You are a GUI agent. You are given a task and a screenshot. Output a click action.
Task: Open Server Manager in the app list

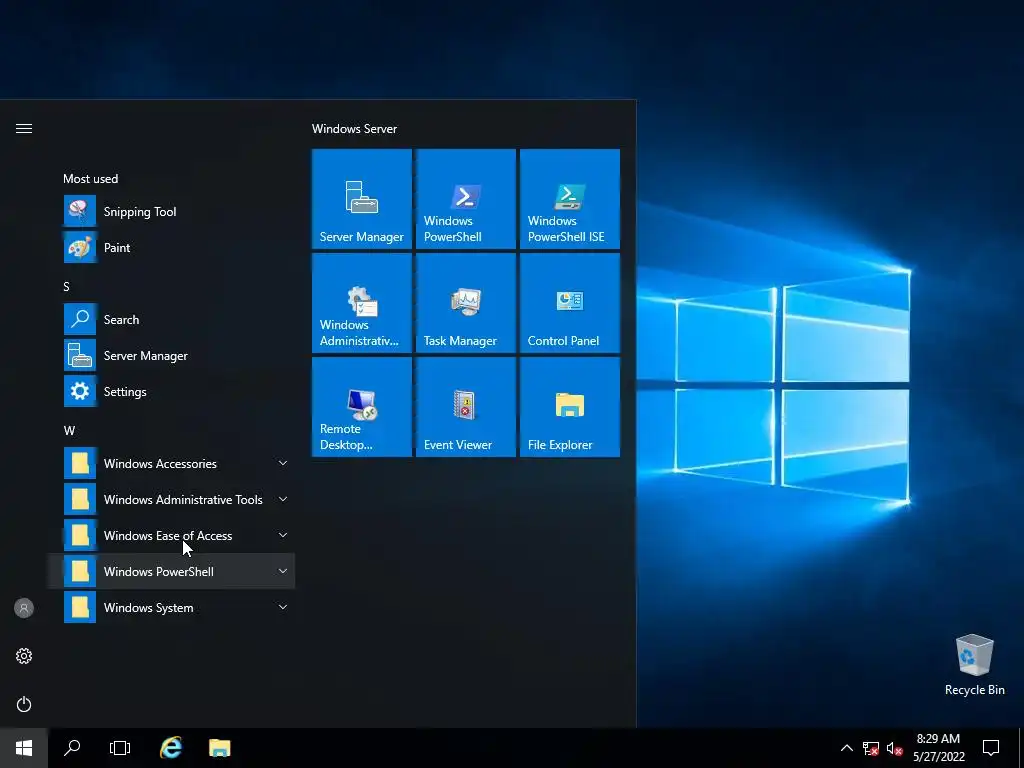171,355
